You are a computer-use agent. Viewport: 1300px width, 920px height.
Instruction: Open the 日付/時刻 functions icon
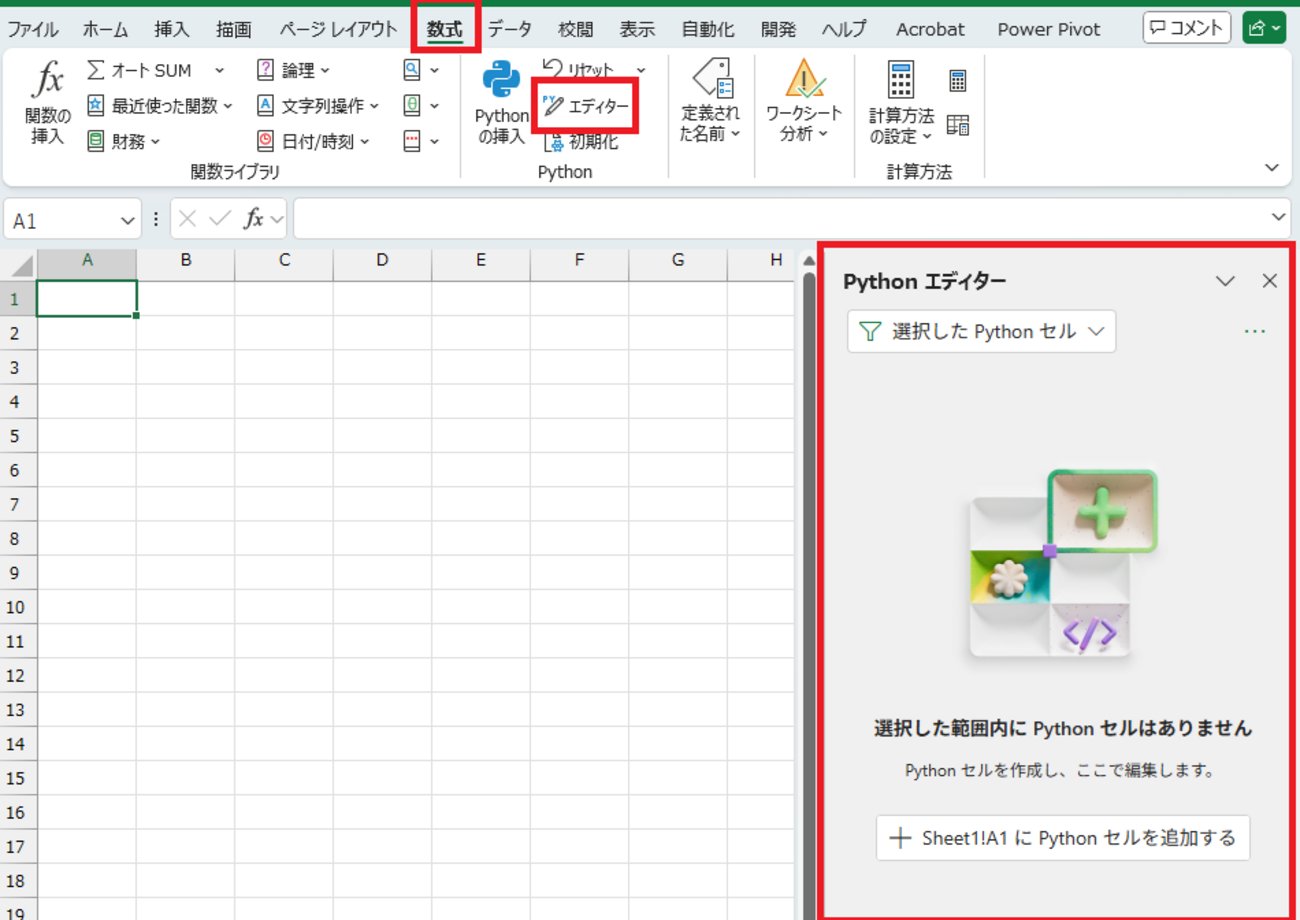(x=265, y=141)
